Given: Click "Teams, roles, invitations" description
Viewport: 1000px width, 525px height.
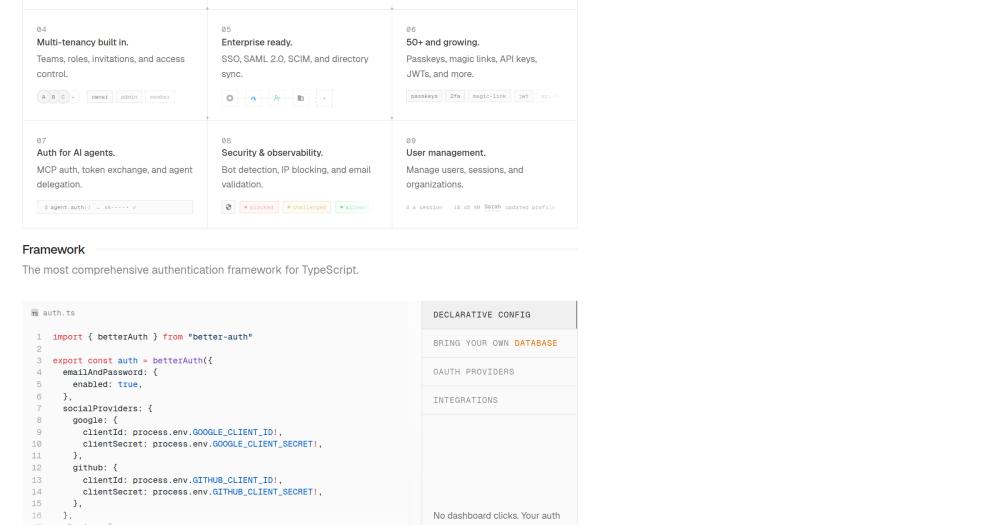Looking at the screenshot, I should pos(110,66).
